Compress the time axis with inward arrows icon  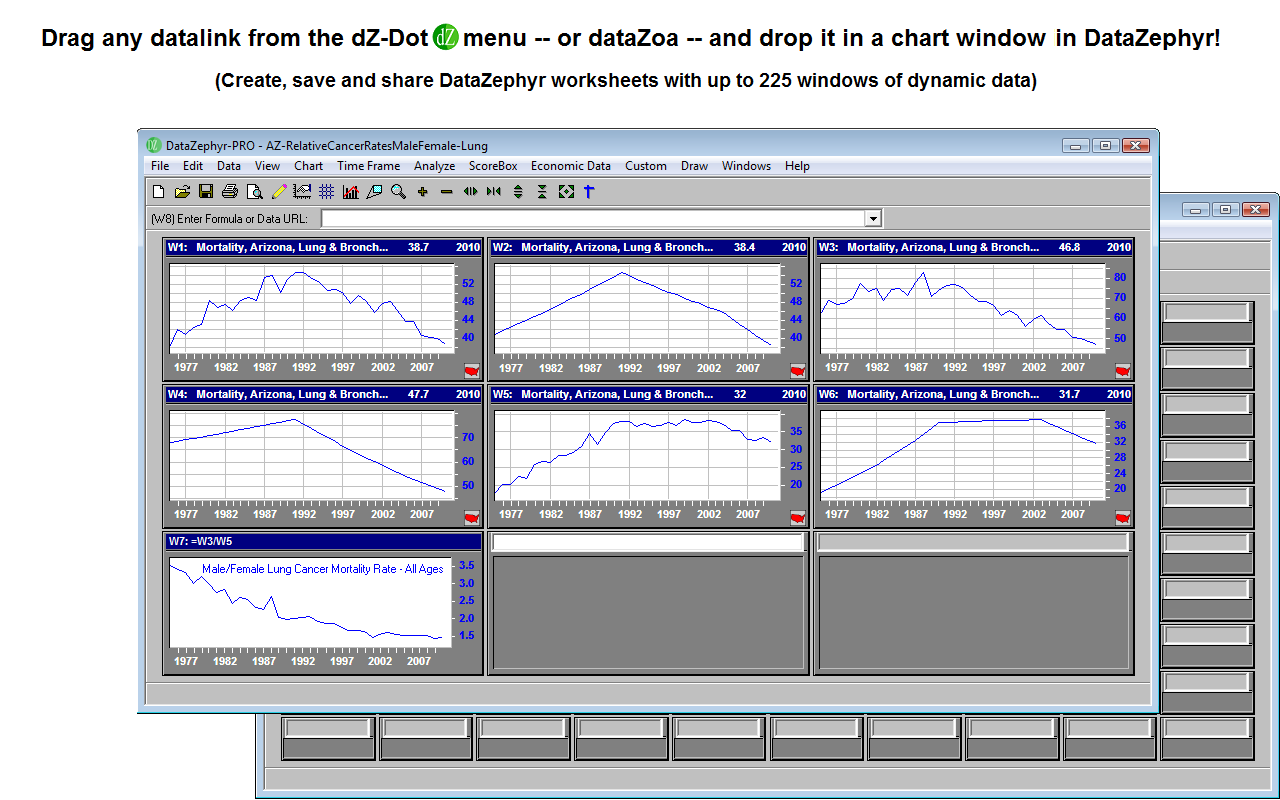click(x=494, y=192)
